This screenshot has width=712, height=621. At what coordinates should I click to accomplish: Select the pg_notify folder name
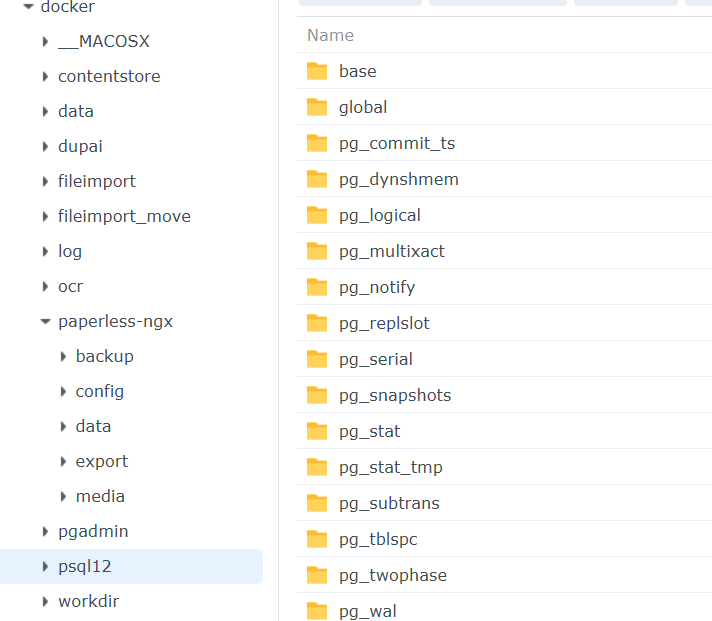(377, 287)
